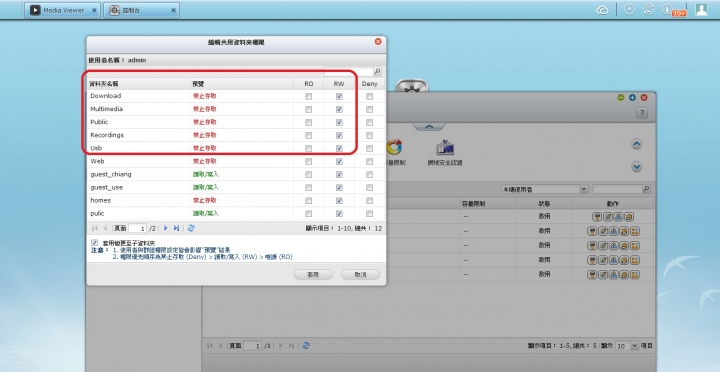Select the guest_chiang folder name
The image size is (720, 372).
click(x=111, y=175)
